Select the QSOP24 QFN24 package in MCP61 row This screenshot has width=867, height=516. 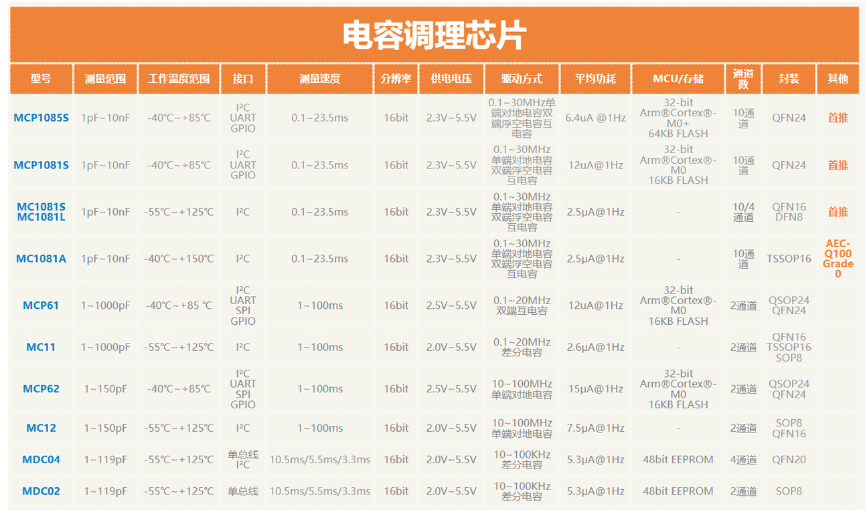click(x=788, y=305)
